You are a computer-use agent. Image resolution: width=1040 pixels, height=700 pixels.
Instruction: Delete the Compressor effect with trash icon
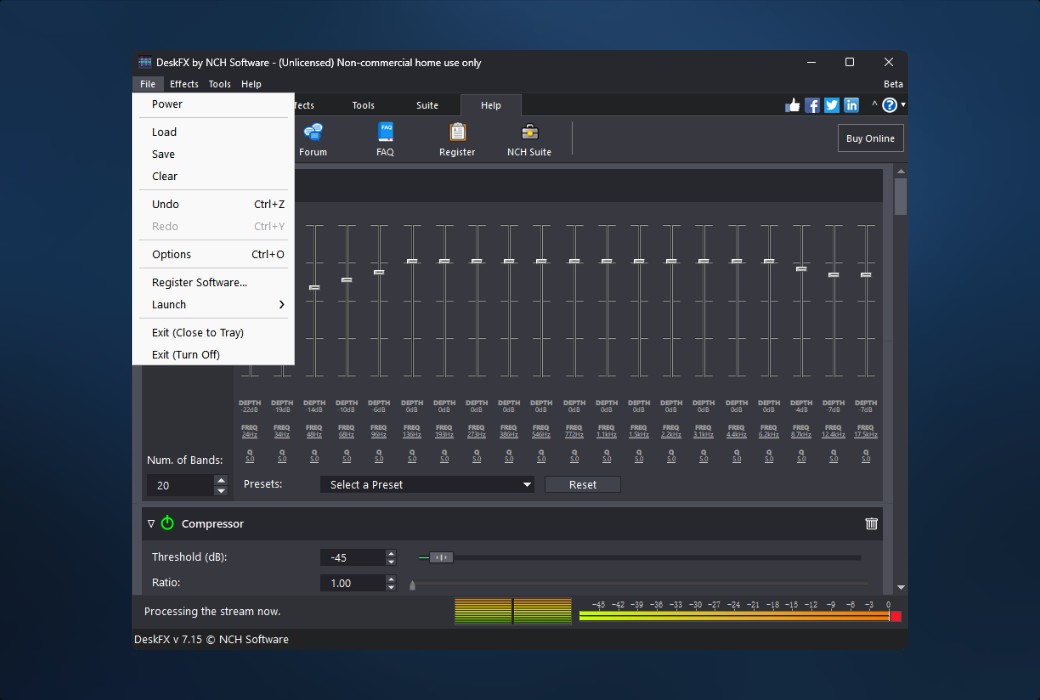(871, 523)
